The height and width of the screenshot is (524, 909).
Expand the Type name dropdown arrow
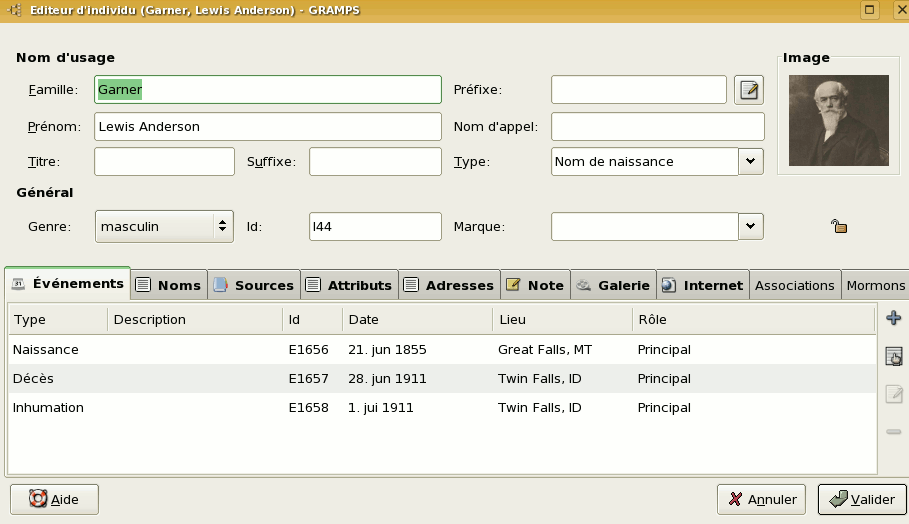click(x=751, y=161)
